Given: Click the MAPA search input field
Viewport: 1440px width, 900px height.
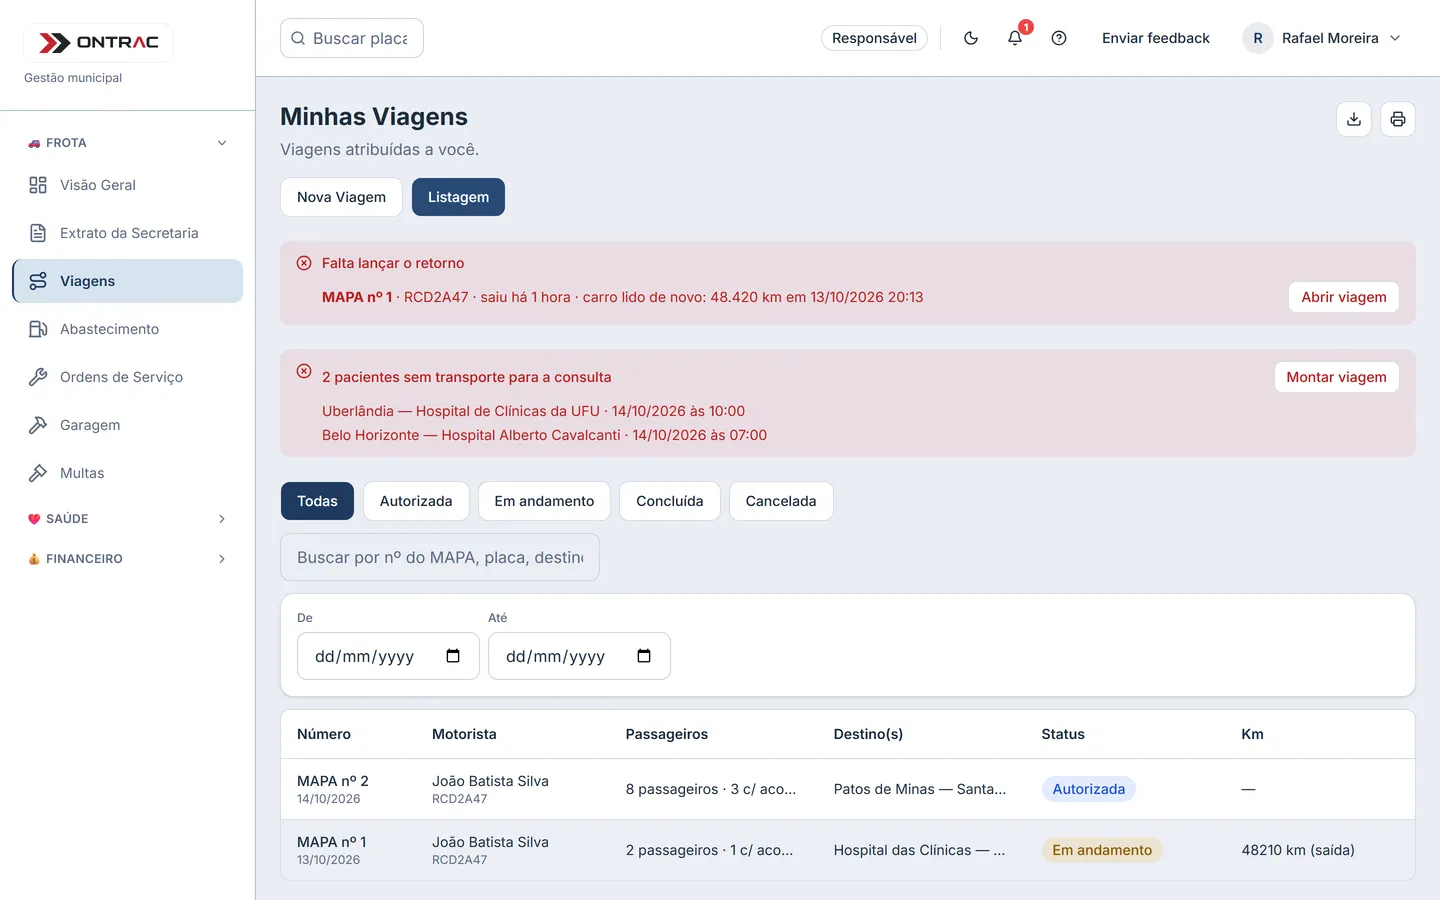Looking at the screenshot, I should (x=440, y=557).
